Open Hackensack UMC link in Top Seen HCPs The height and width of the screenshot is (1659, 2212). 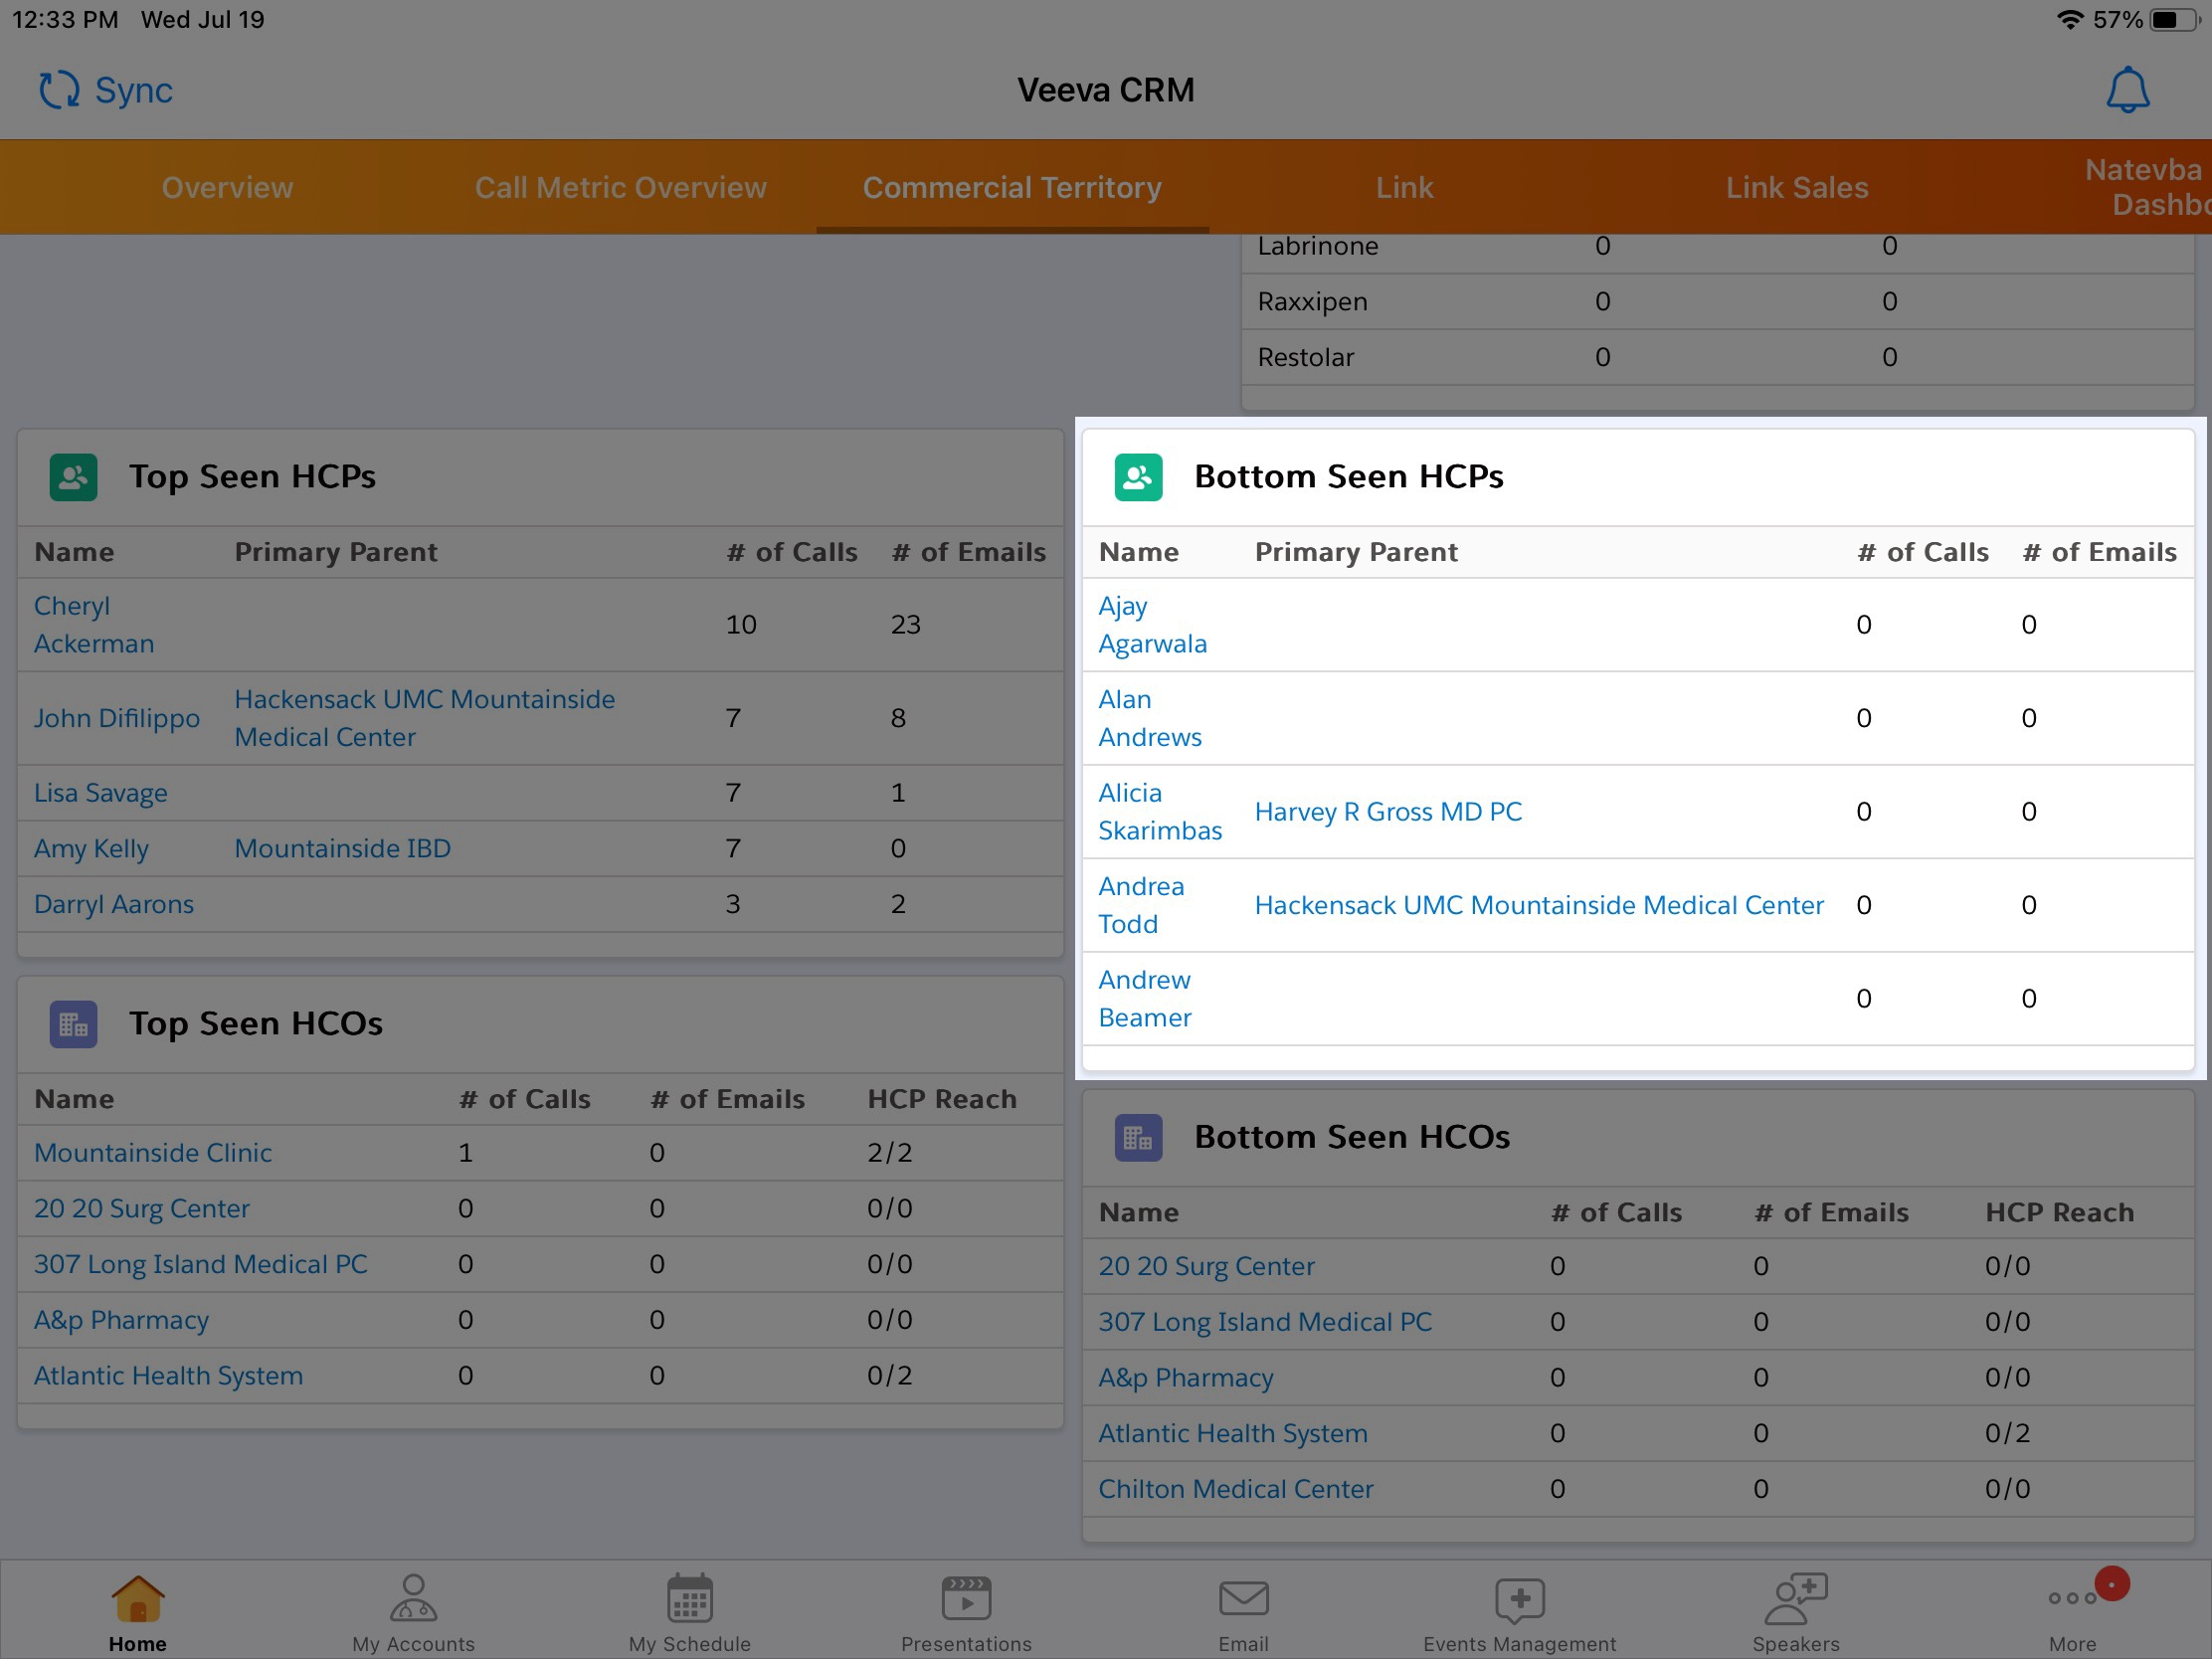click(x=424, y=718)
